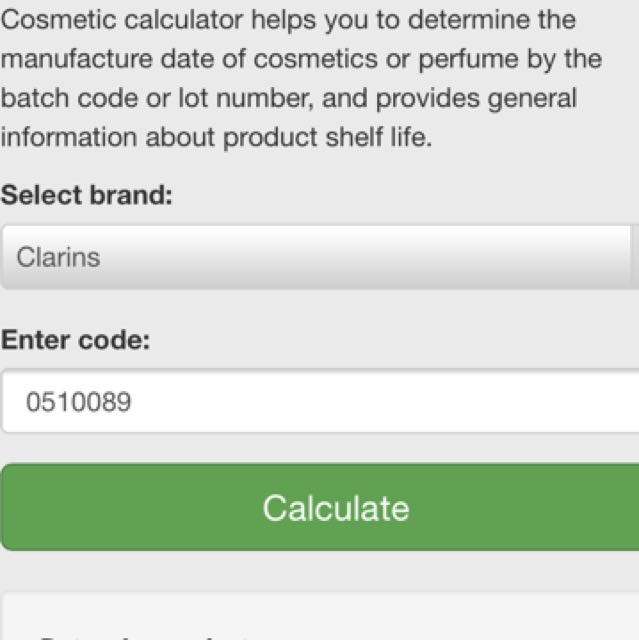Click 'product shelf life' text
Viewport: 639px width, 640px height.
point(327,137)
